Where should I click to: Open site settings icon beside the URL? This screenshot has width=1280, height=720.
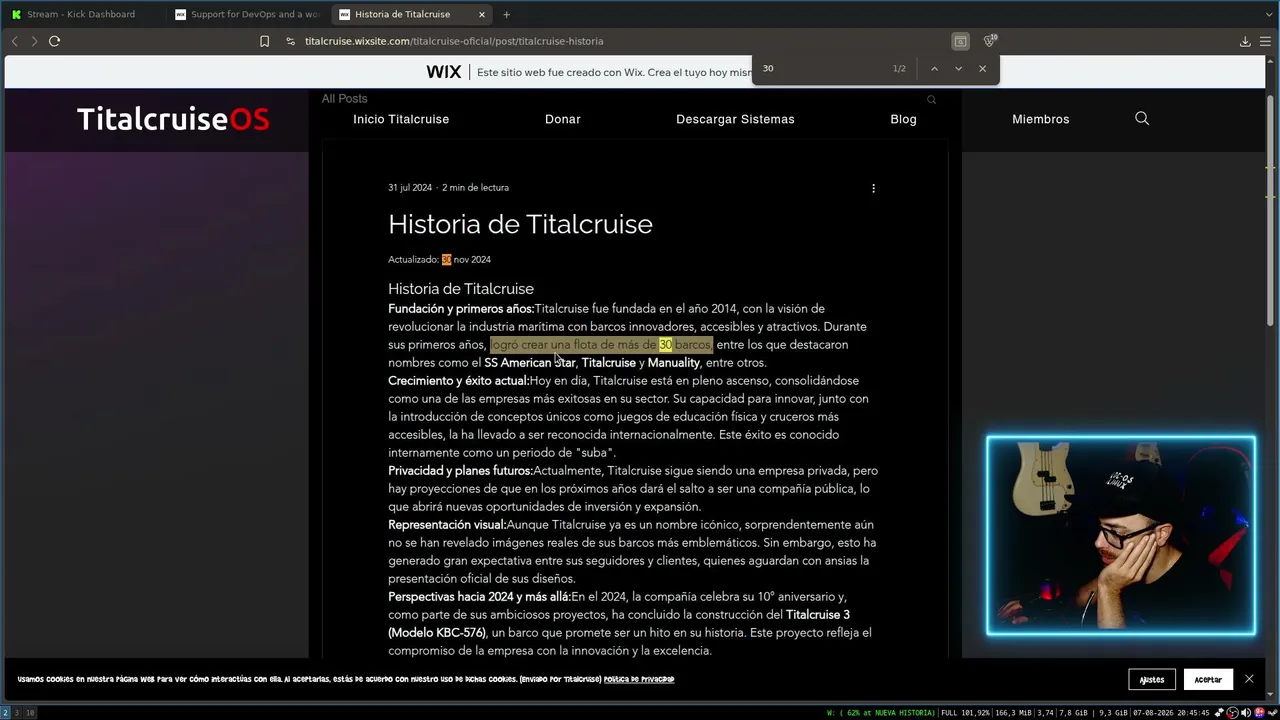pyautogui.click(x=290, y=41)
